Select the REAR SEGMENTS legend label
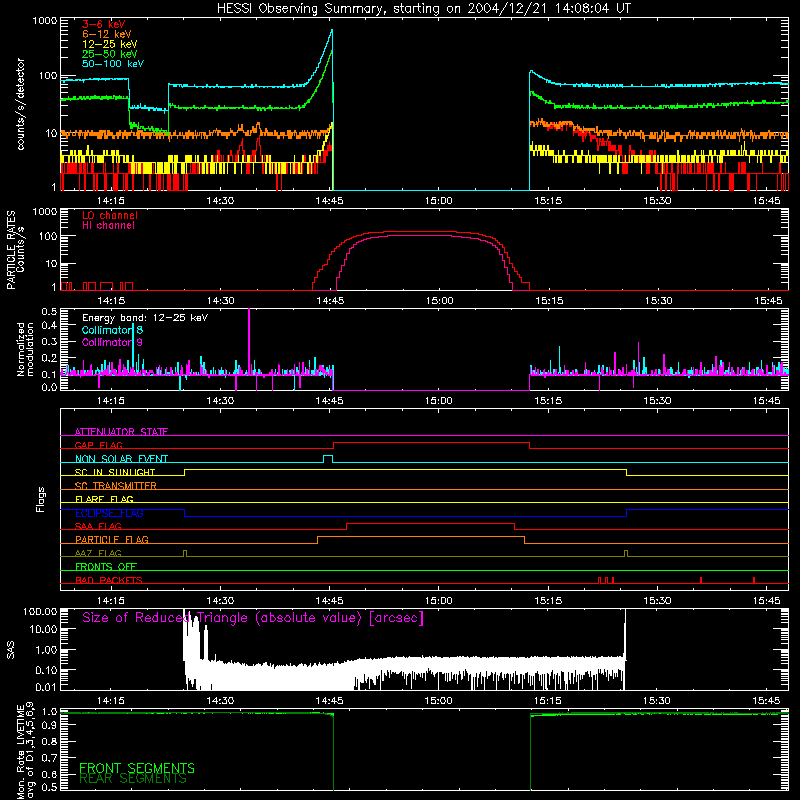Viewport: 800px width, 800px height. [x=133, y=779]
